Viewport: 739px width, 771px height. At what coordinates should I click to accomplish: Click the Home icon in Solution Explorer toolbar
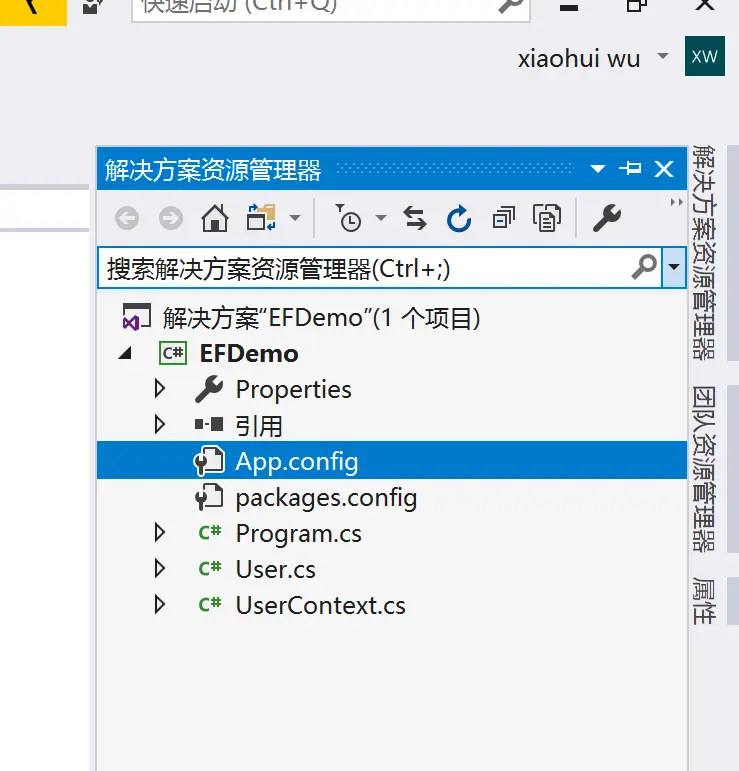[215, 218]
